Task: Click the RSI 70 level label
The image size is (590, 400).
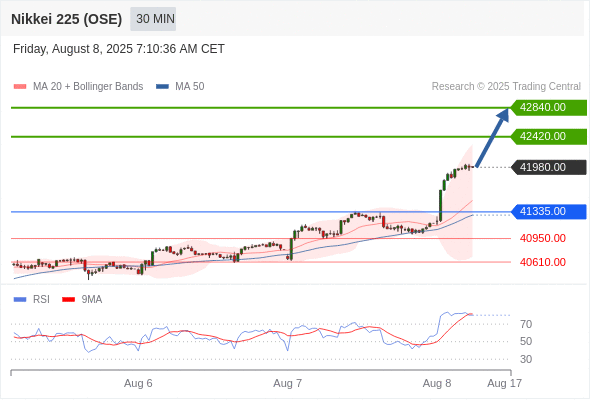Action: (526, 324)
